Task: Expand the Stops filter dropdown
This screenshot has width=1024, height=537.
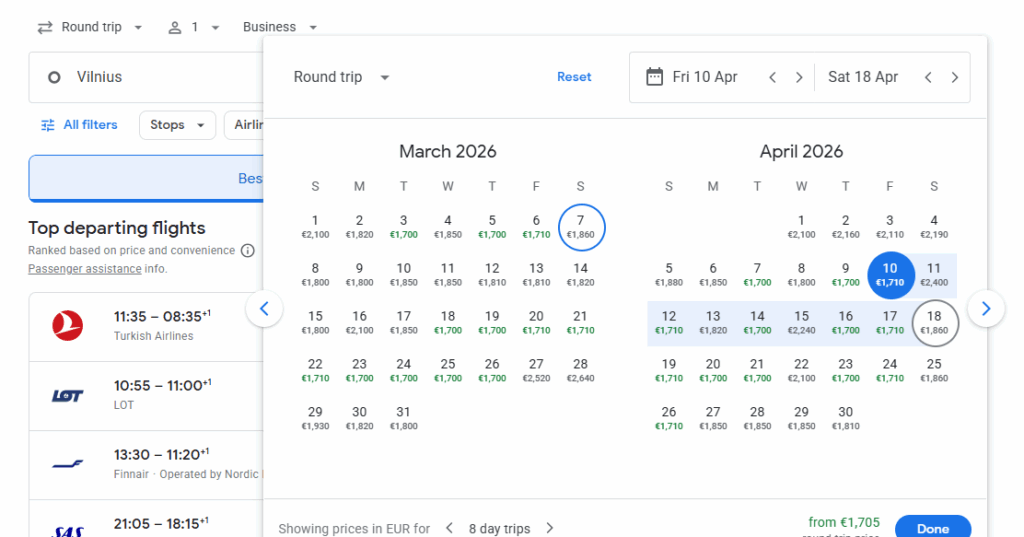Action: click(x=177, y=125)
